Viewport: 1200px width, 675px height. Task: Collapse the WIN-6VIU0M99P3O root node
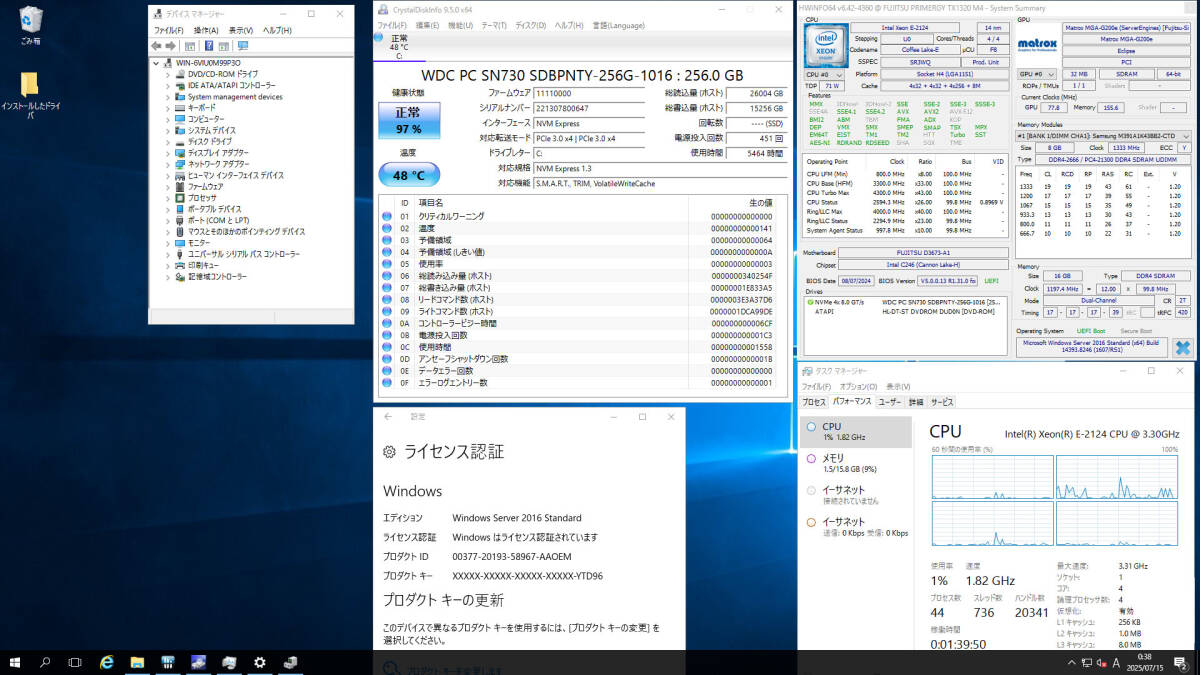156,63
